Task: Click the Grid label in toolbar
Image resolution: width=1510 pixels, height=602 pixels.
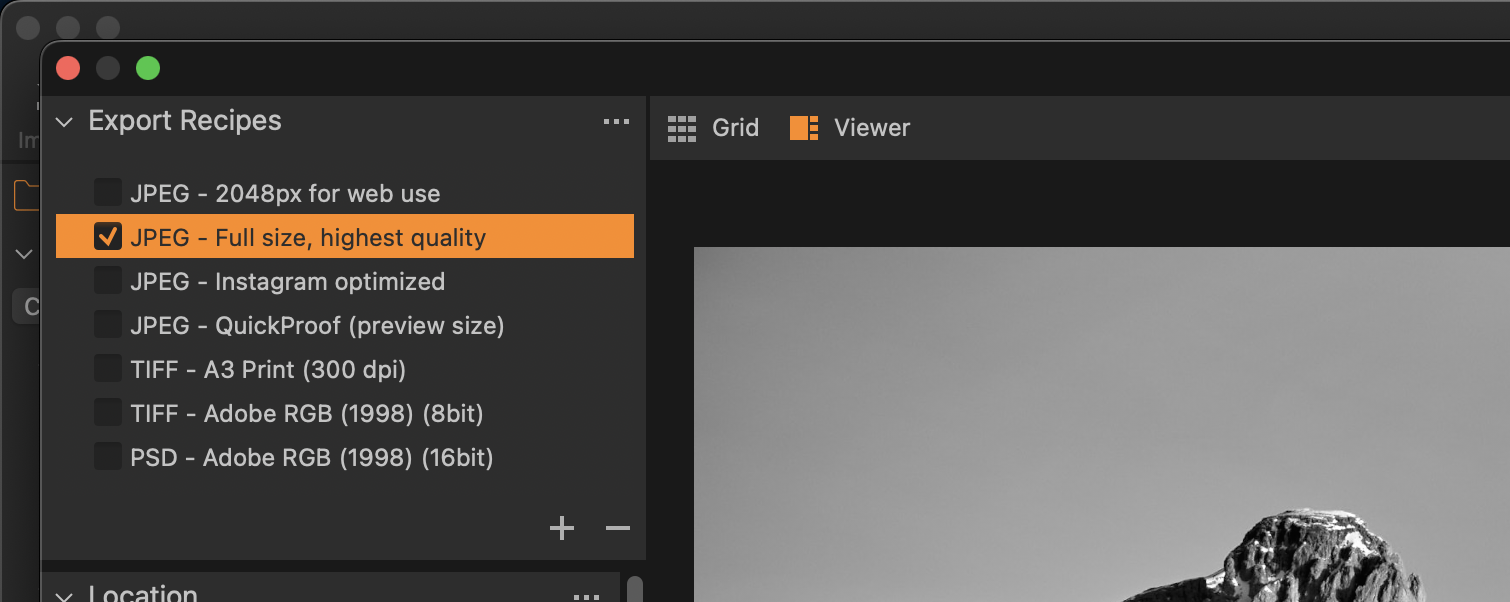Action: [735, 128]
